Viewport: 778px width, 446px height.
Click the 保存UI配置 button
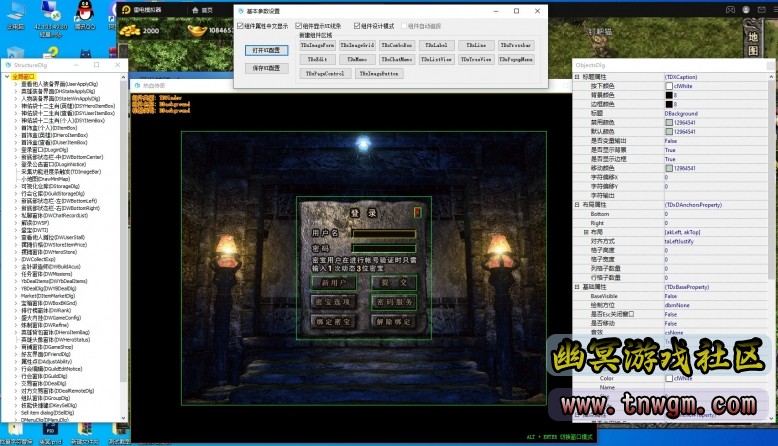tap(266, 68)
